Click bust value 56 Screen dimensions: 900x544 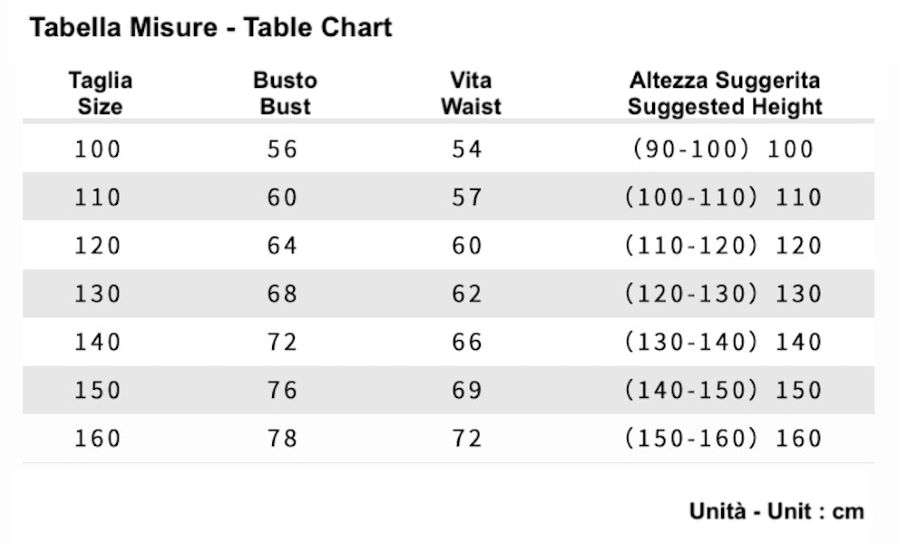[283, 150]
